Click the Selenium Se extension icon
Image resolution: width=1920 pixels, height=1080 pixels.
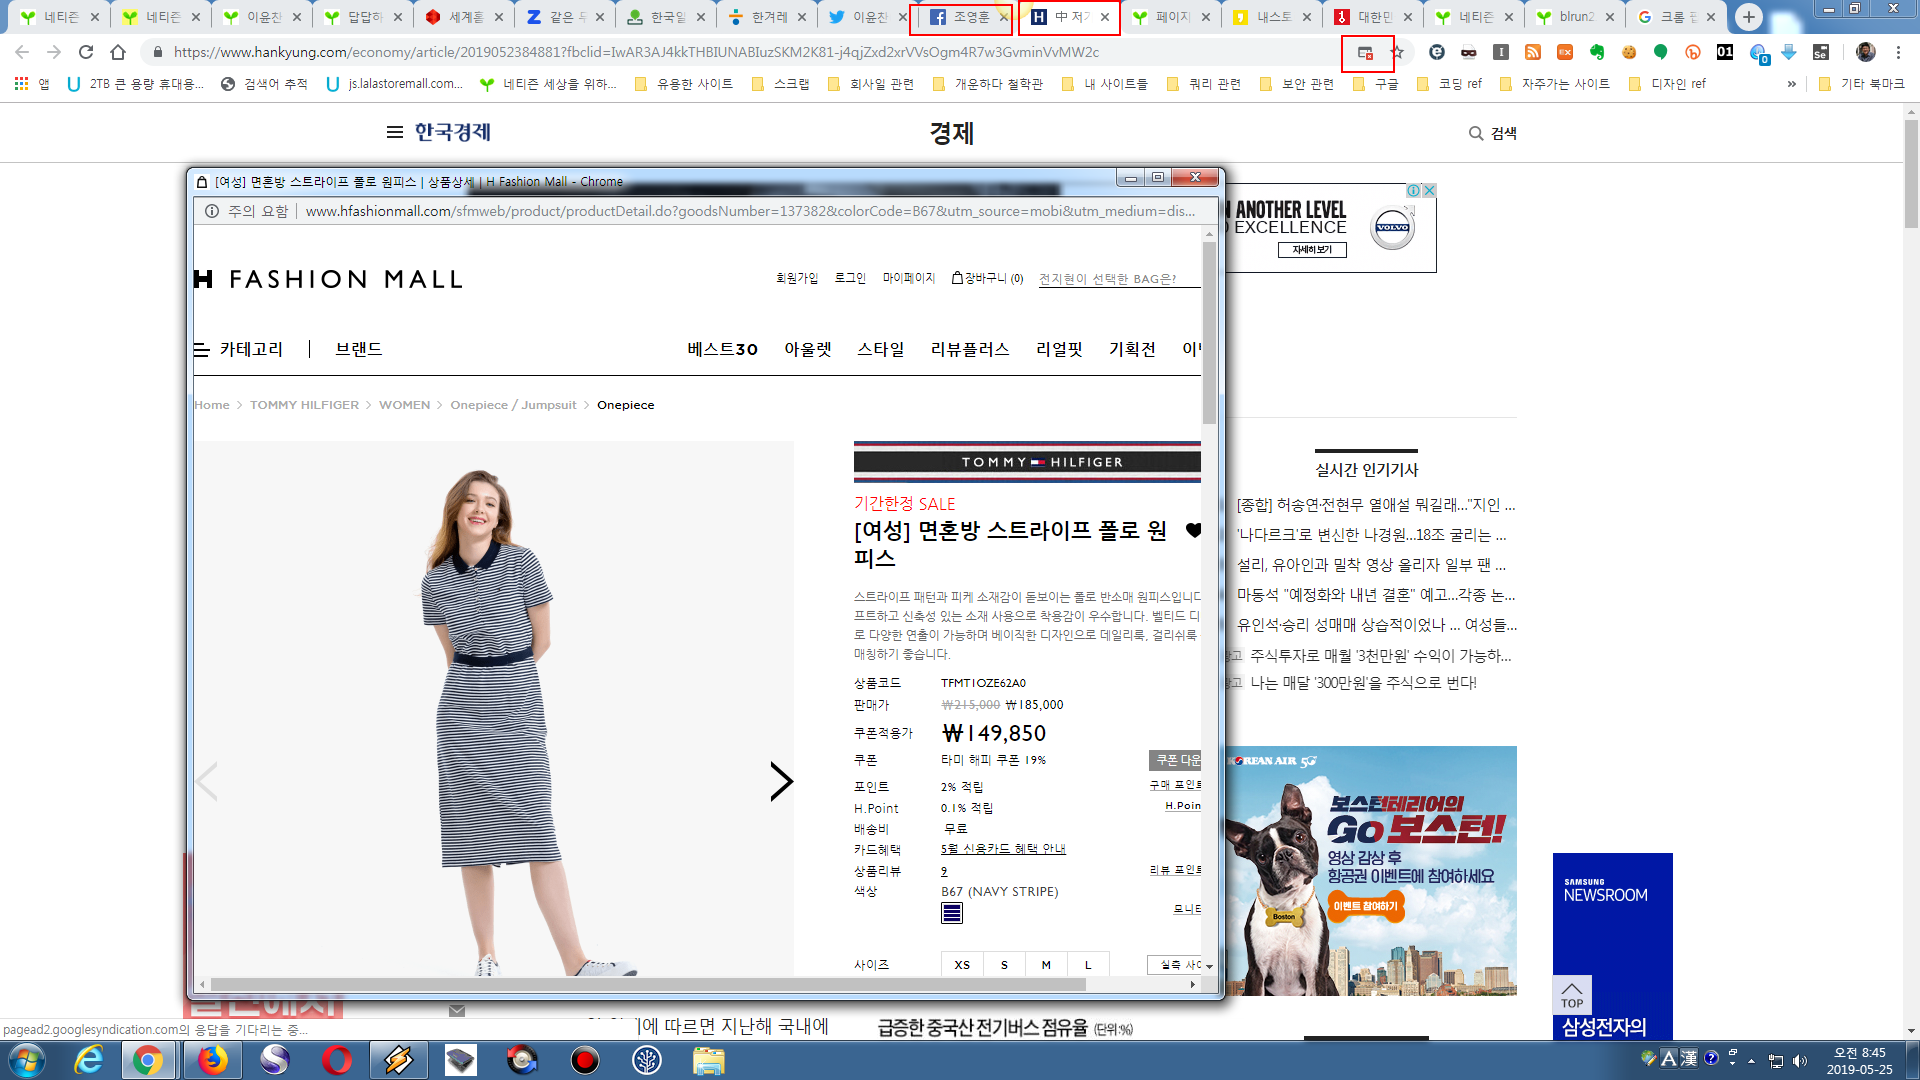click(1821, 52)
